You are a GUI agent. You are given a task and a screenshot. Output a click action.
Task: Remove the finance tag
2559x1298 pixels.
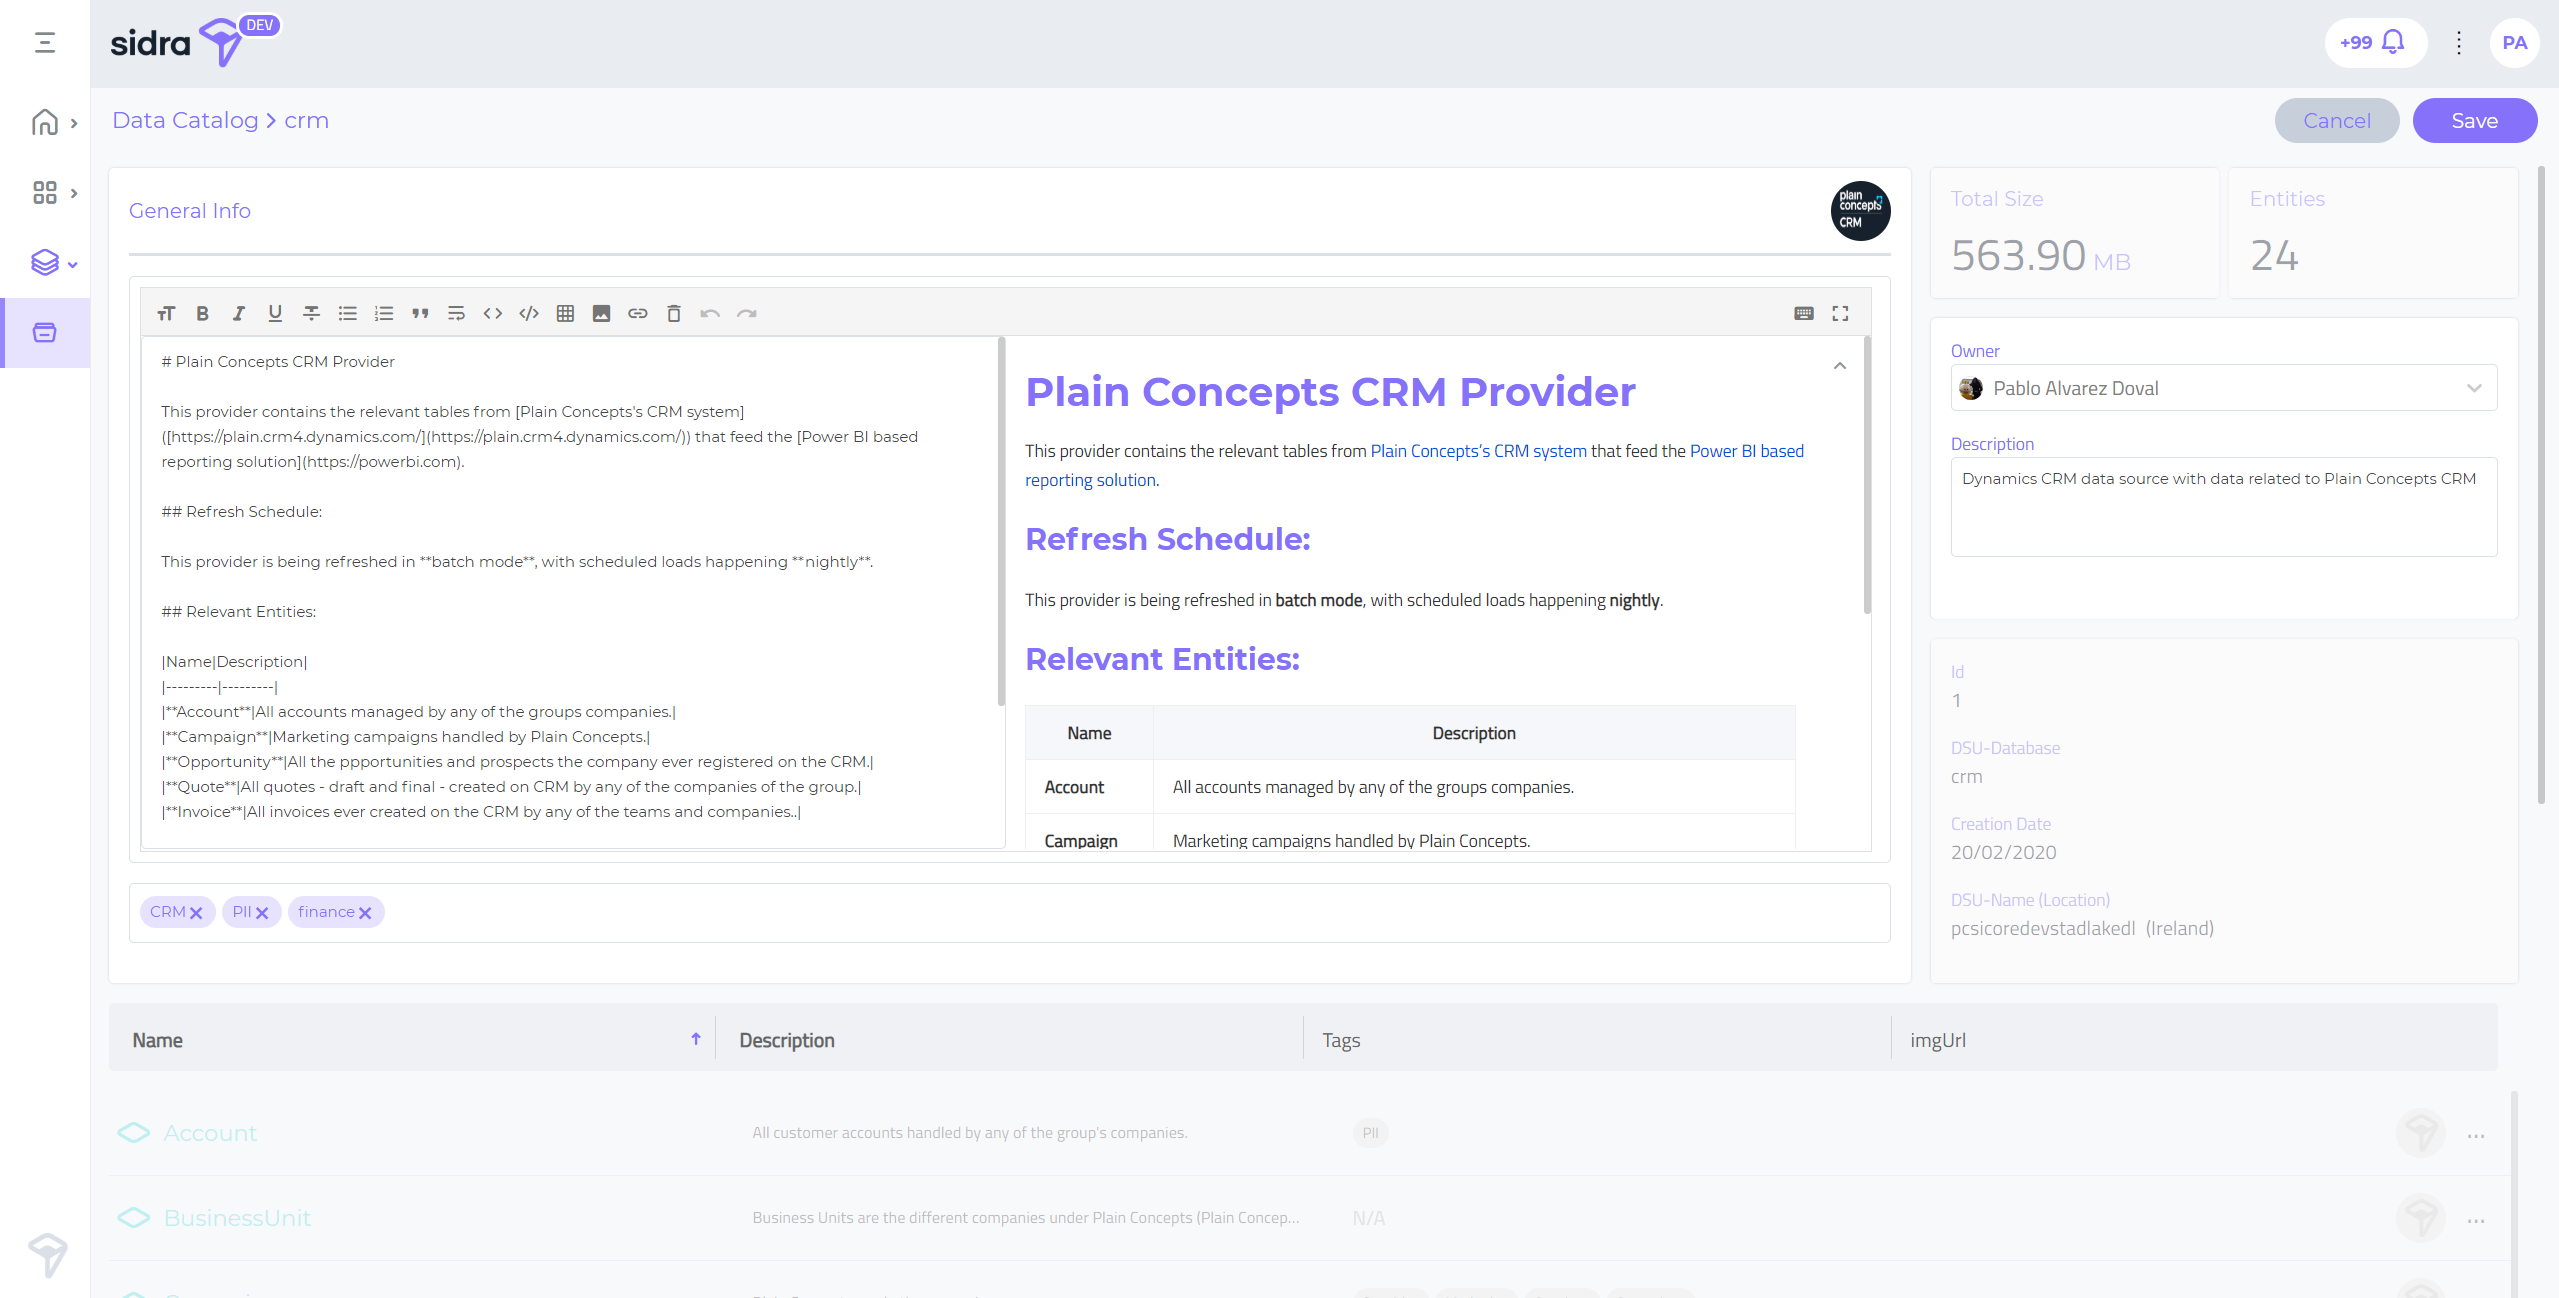(365, 913)
